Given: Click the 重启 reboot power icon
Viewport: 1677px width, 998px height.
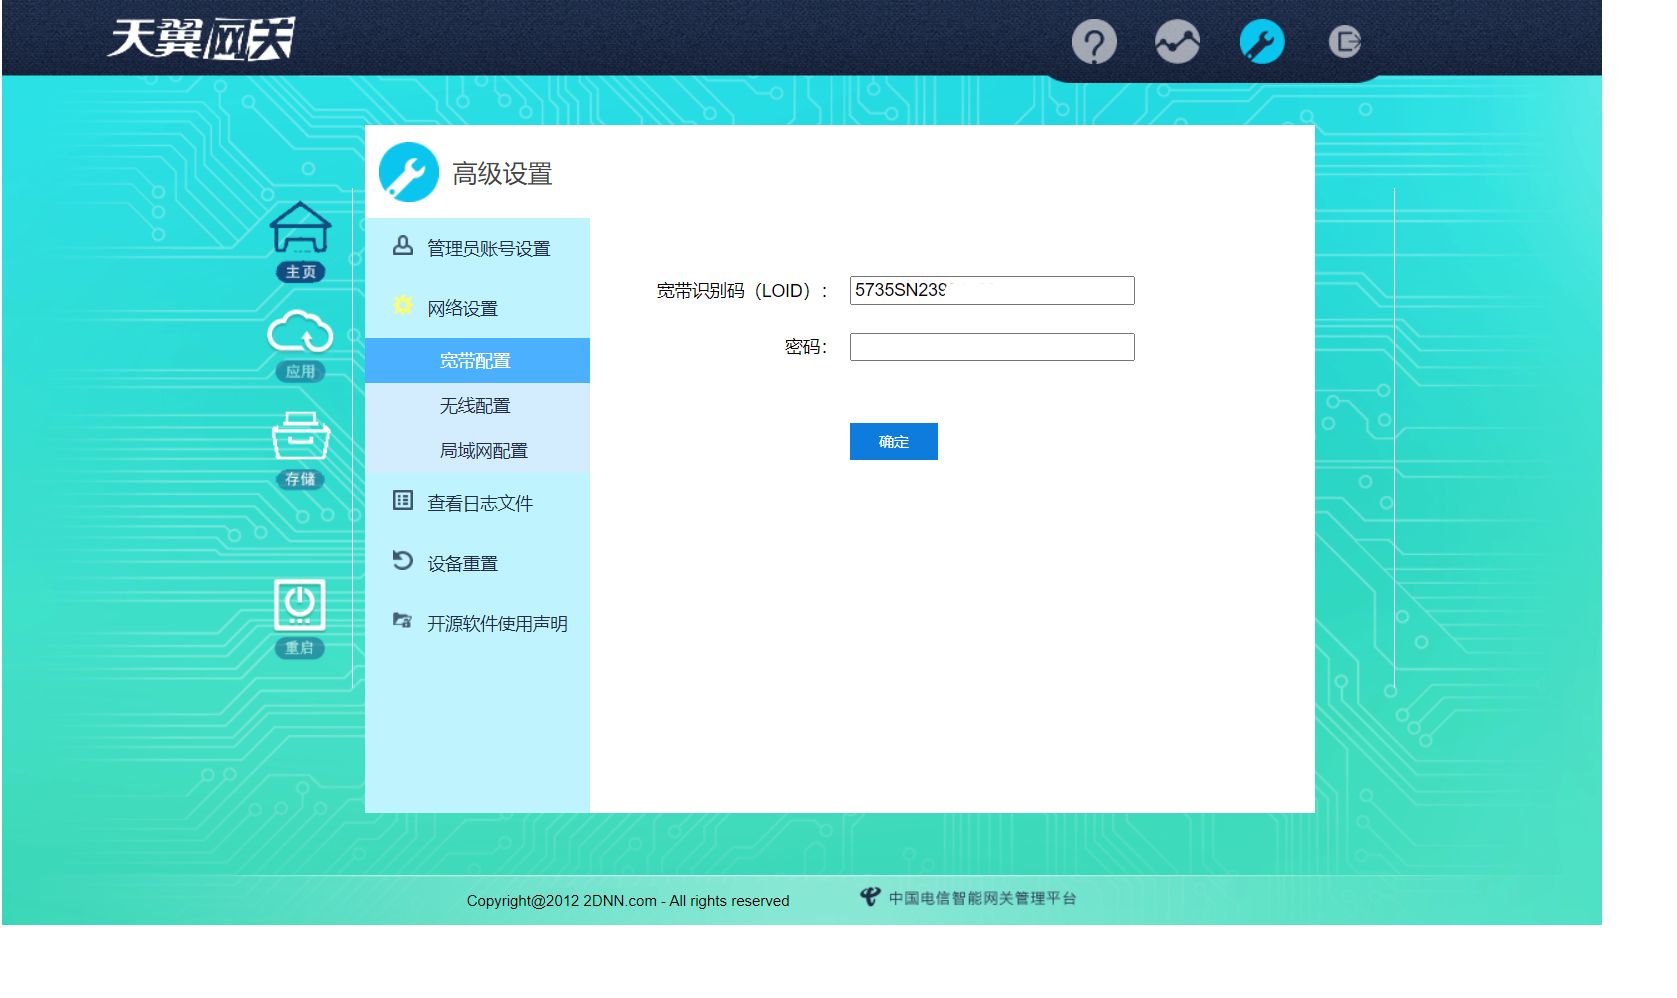Looking at the screenshot, I should click(300, 616).
